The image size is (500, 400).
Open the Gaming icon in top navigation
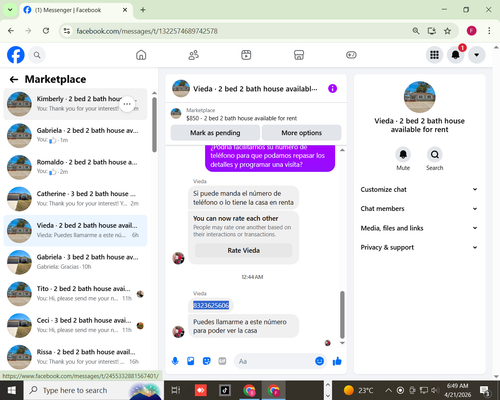click(x=351, y=55)
